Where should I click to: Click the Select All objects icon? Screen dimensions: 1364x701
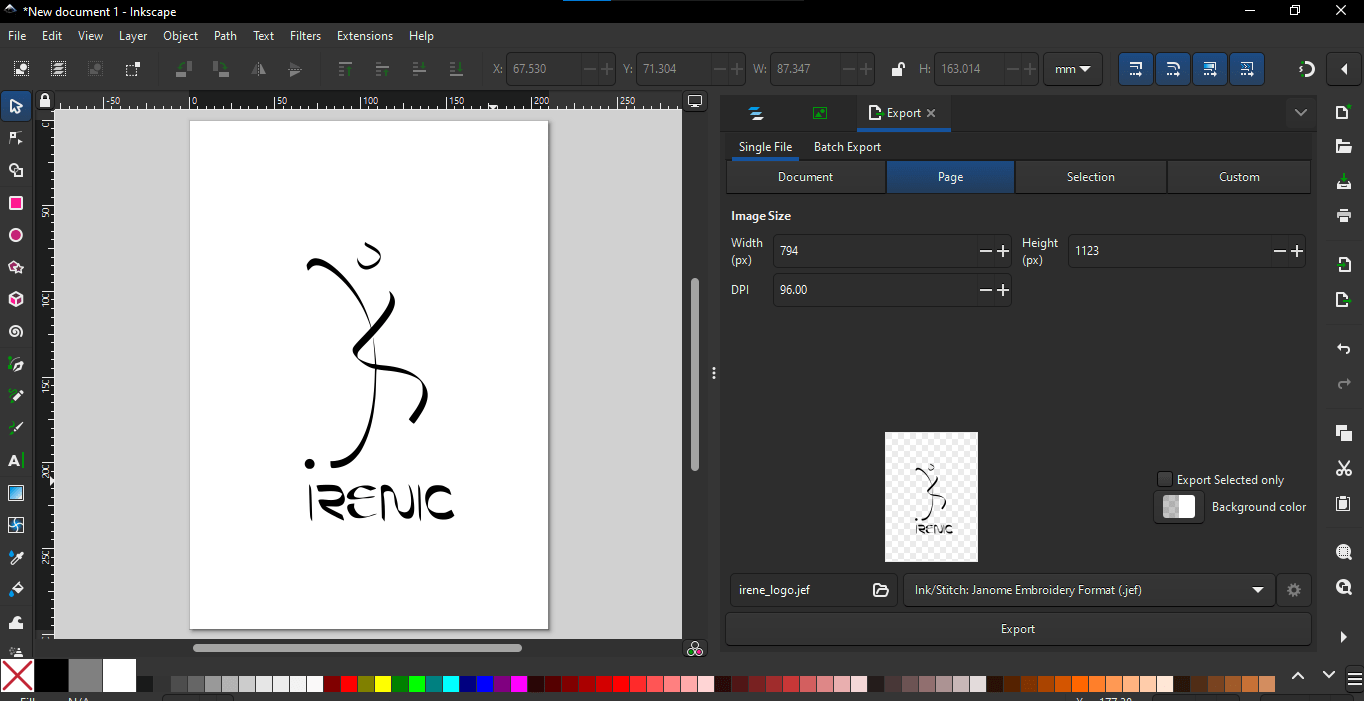(x=22, y=69)
